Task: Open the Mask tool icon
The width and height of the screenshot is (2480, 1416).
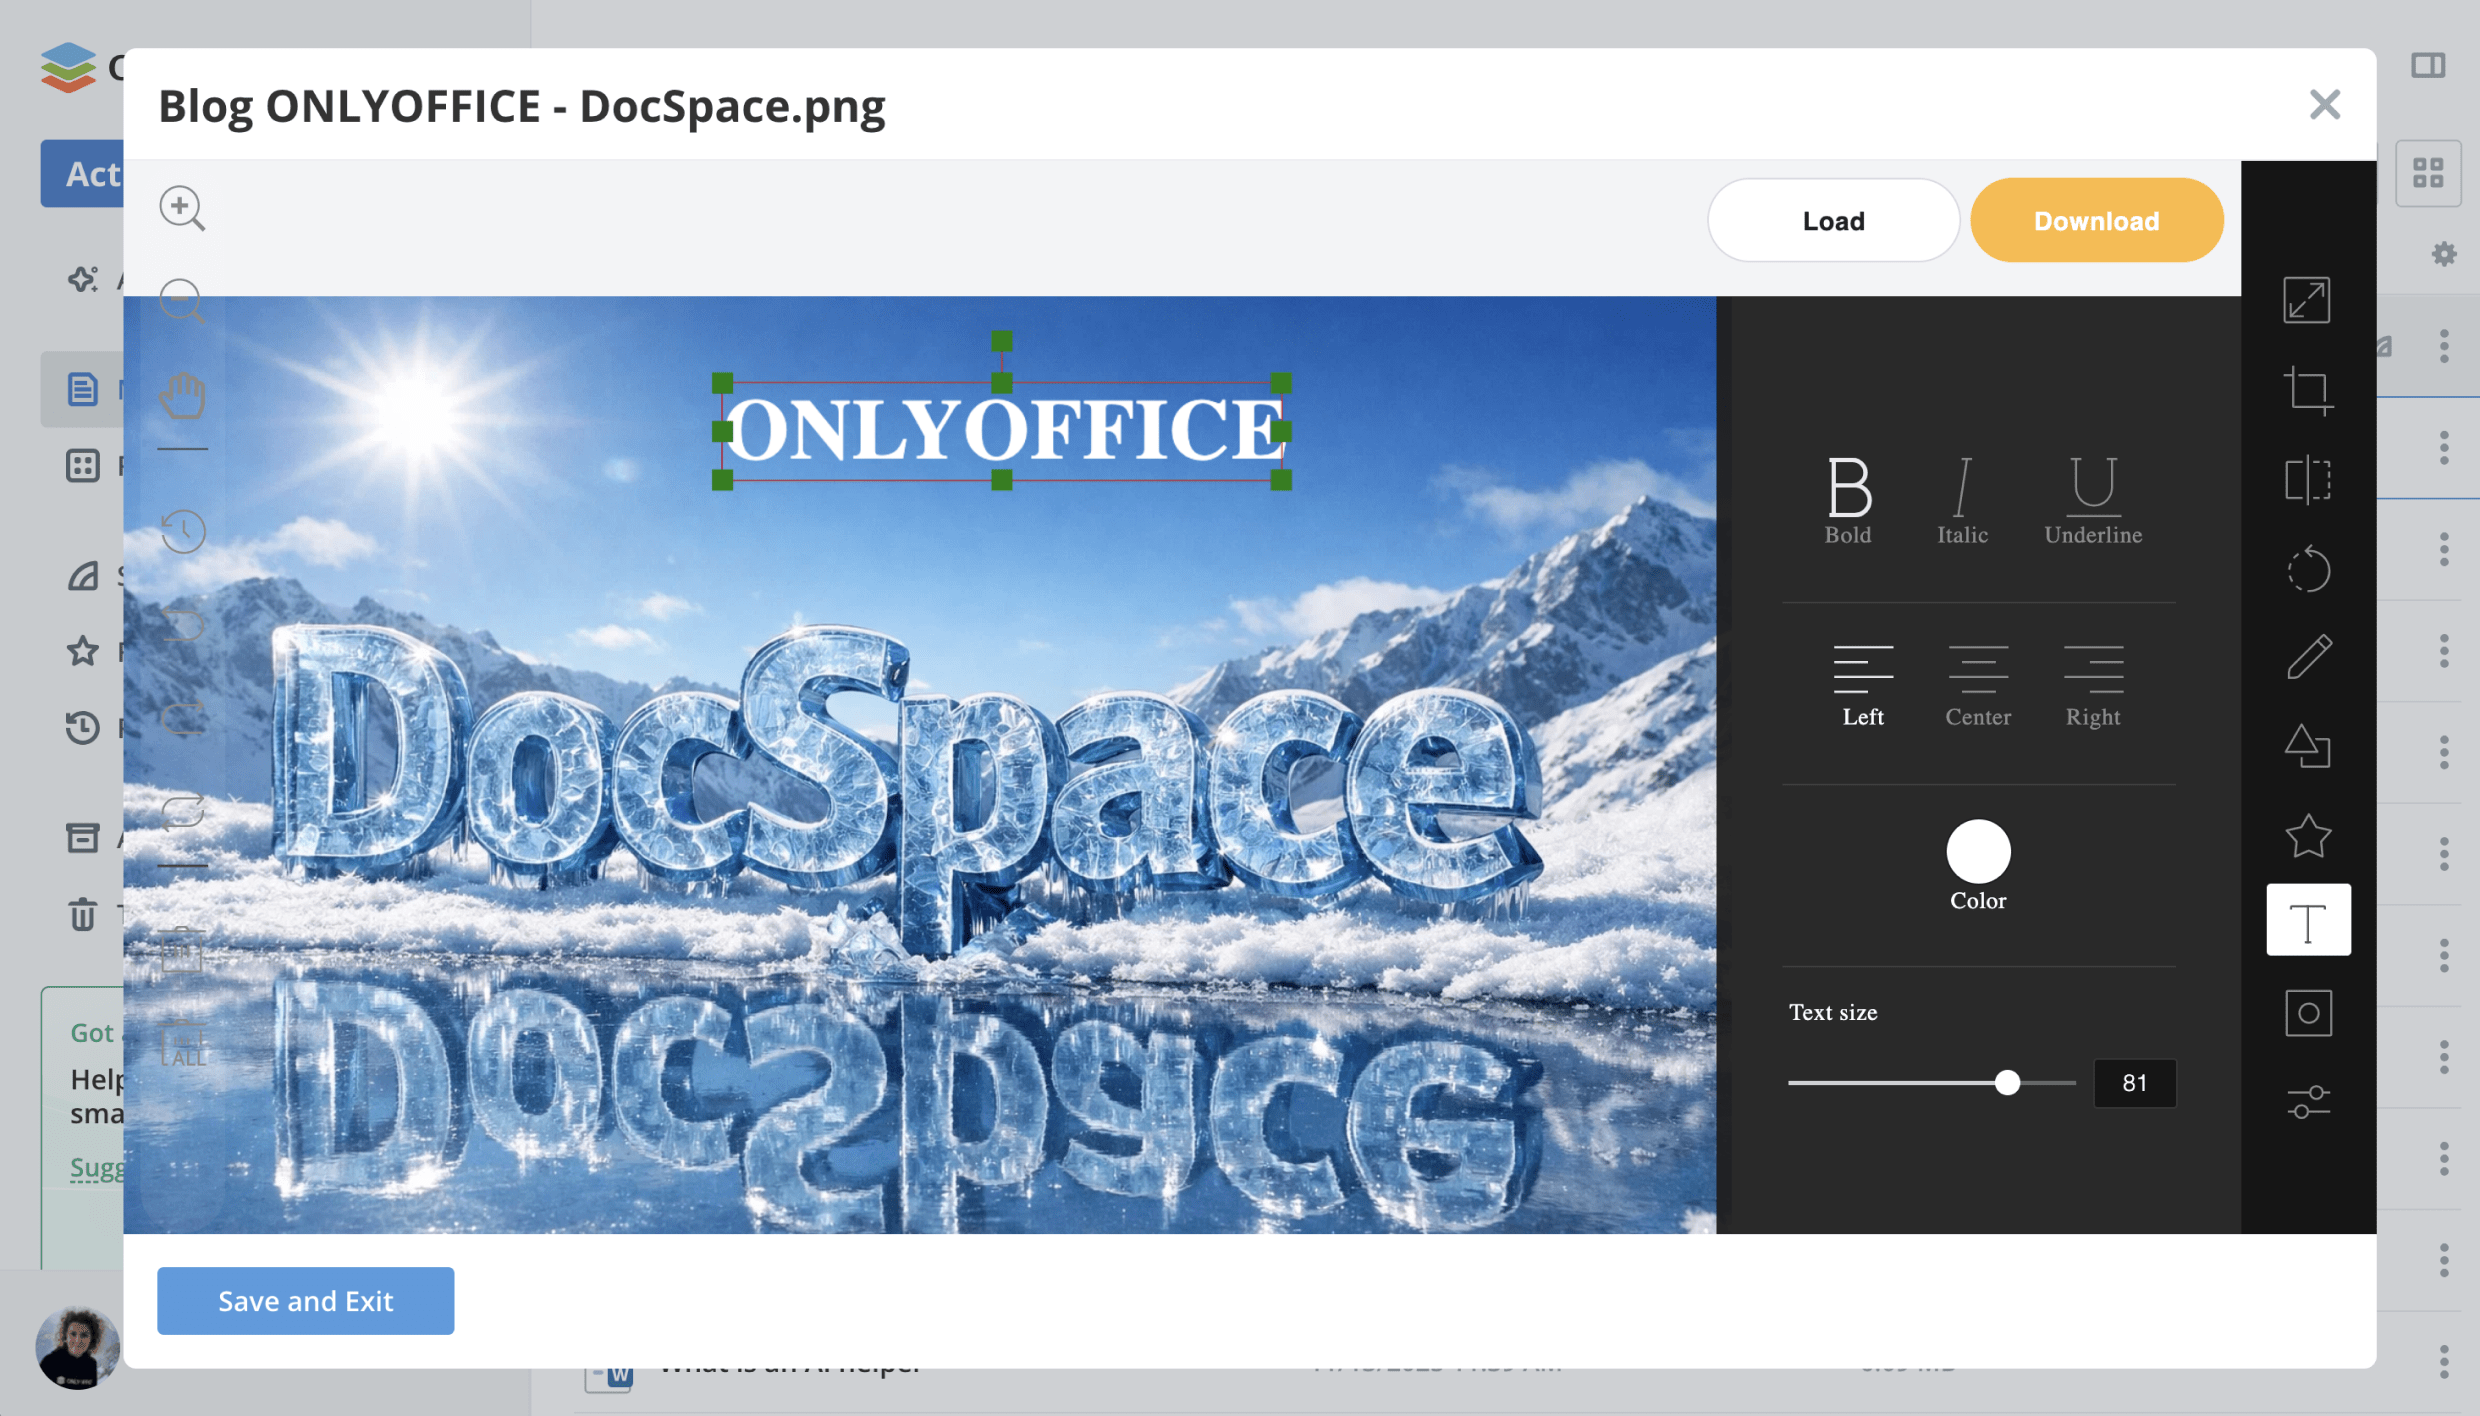Action: (x=2308, y=1013)
